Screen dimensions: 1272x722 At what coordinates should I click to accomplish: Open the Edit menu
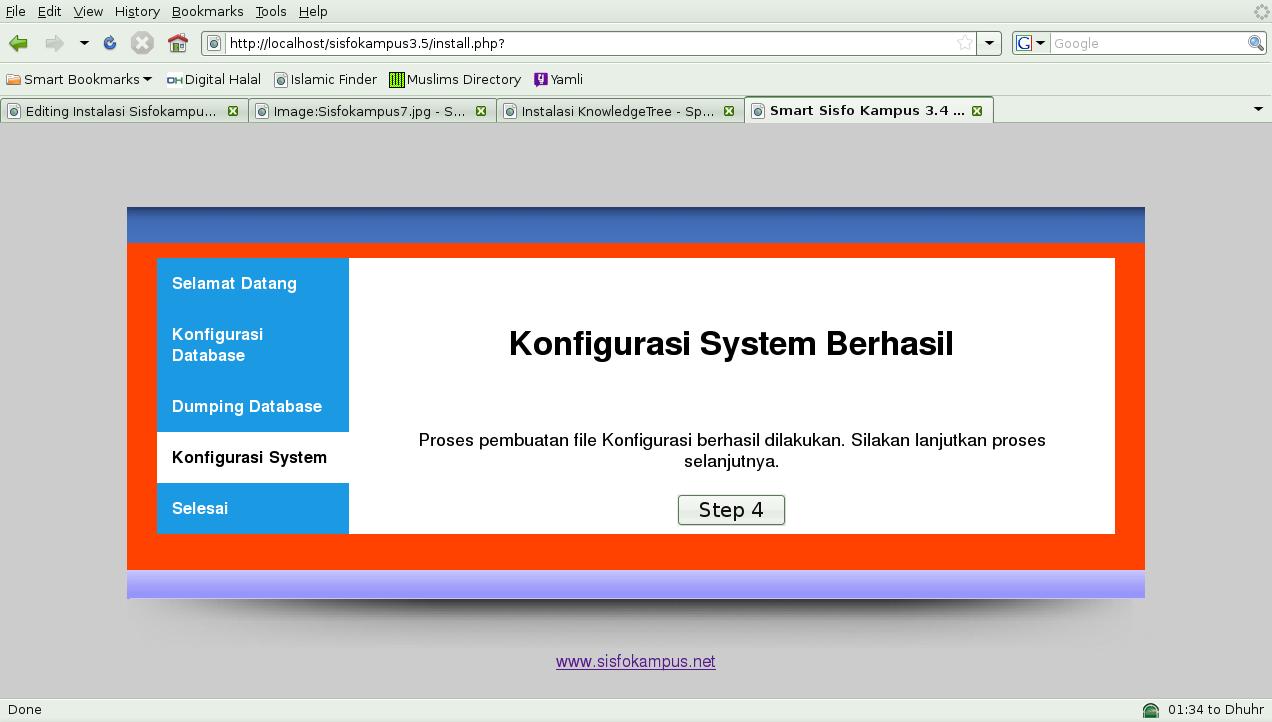[49, 11]
